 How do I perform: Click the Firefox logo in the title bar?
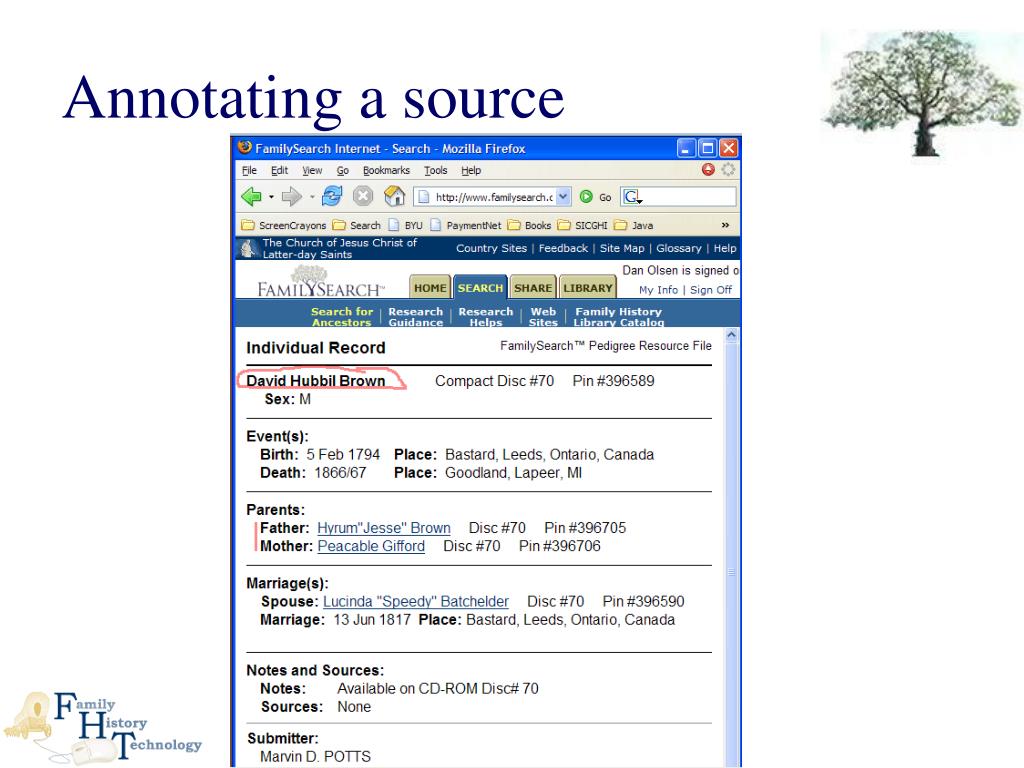(245, 148)
